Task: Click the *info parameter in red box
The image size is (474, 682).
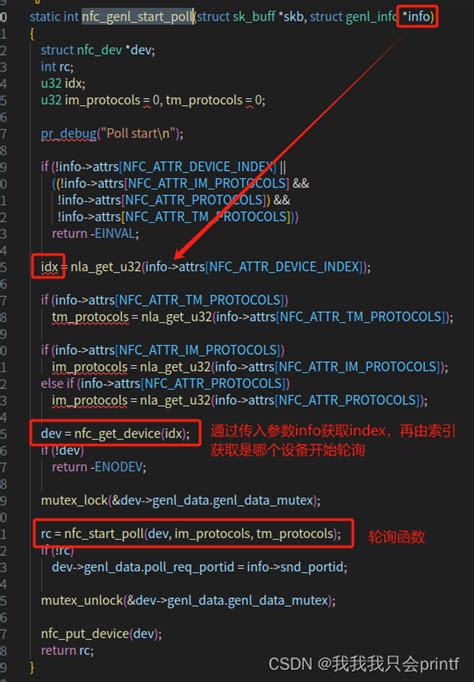Action: pyautogui.click(x=417, y=17)
